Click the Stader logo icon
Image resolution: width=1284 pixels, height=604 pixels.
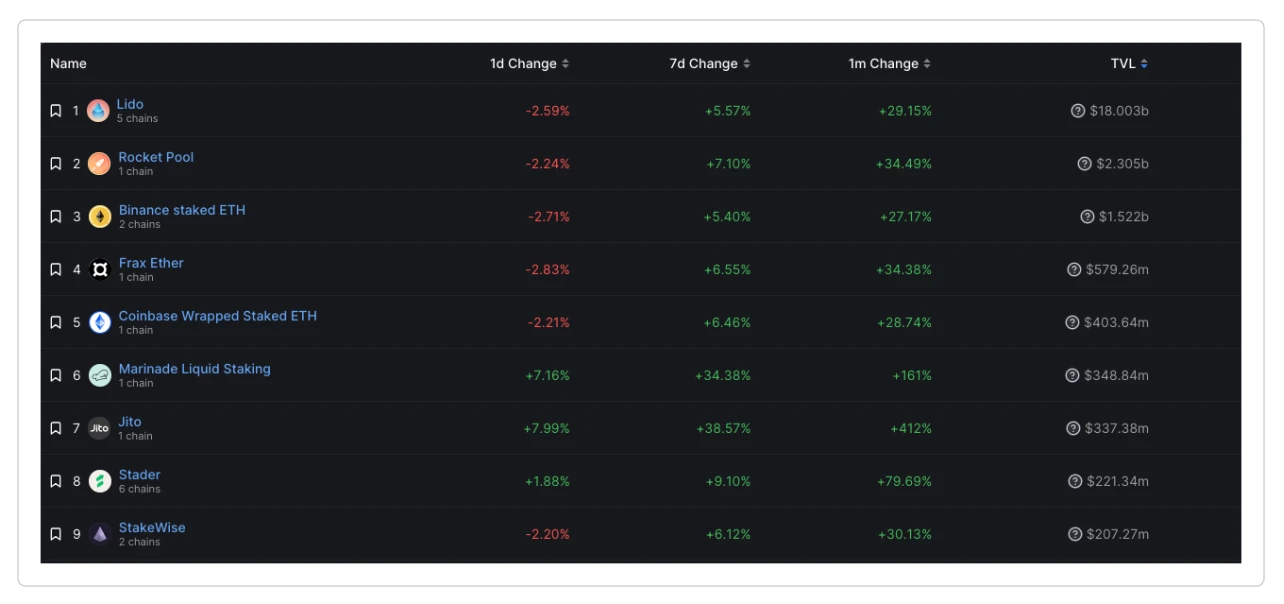tap(100, 481)
